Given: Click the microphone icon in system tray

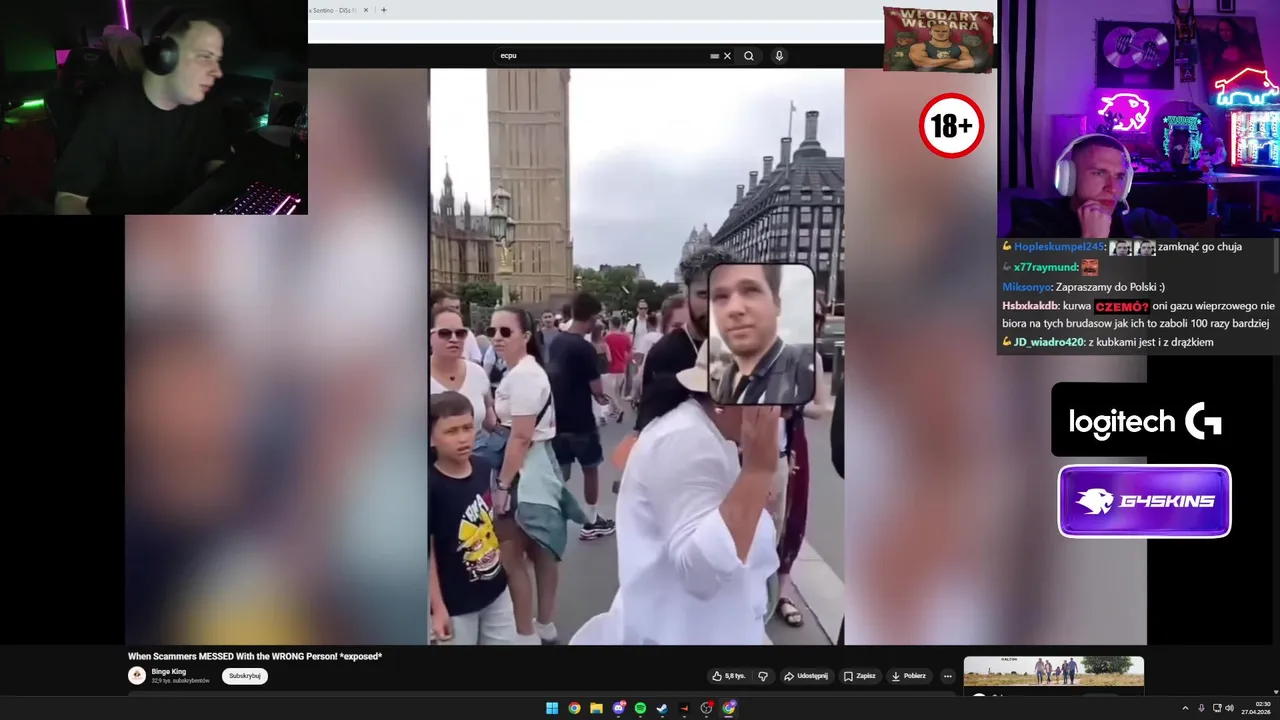Looking at the screenshot, I should click(x=1201, y=708).
